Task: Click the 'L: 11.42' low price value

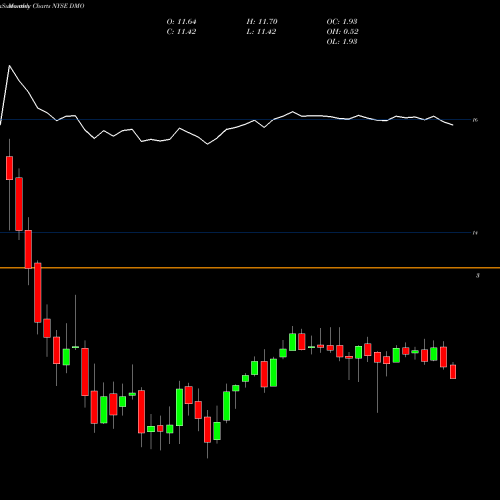Action: coord(261,32)
